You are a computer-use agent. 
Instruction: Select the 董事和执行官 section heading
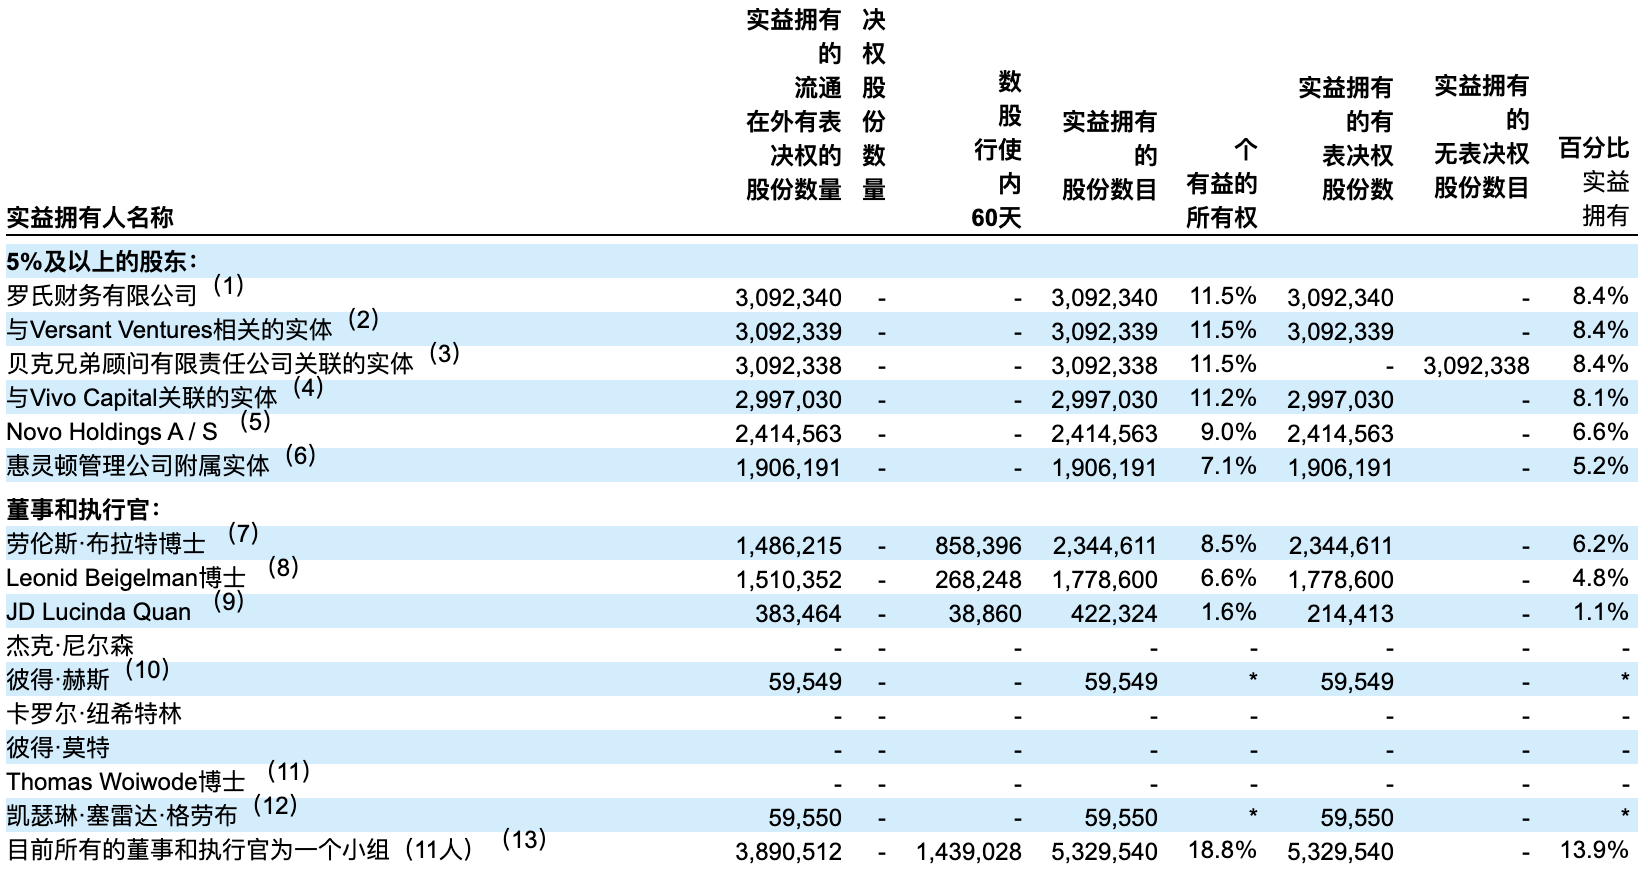[x=84, y=510]
